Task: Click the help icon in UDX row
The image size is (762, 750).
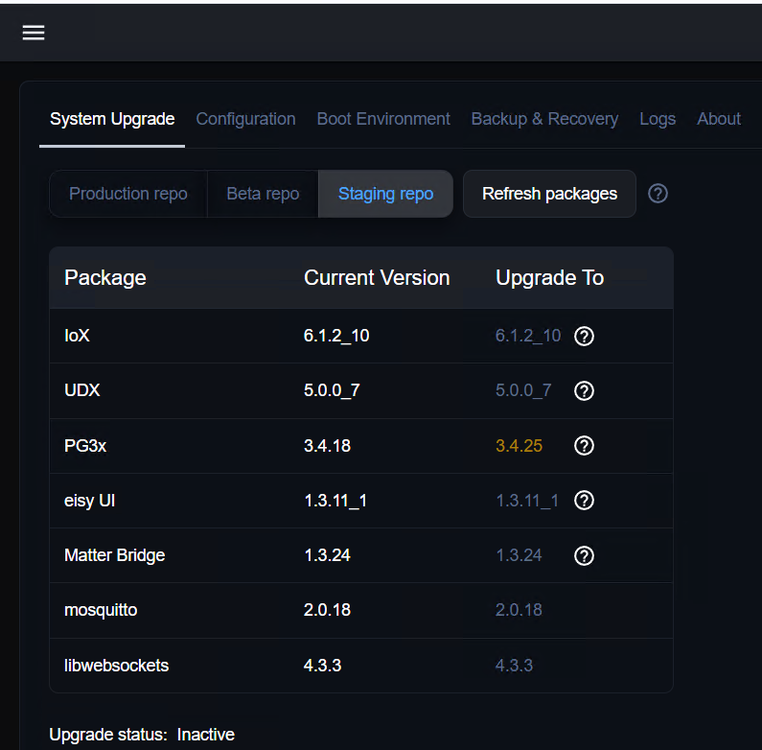Action: 584,391
